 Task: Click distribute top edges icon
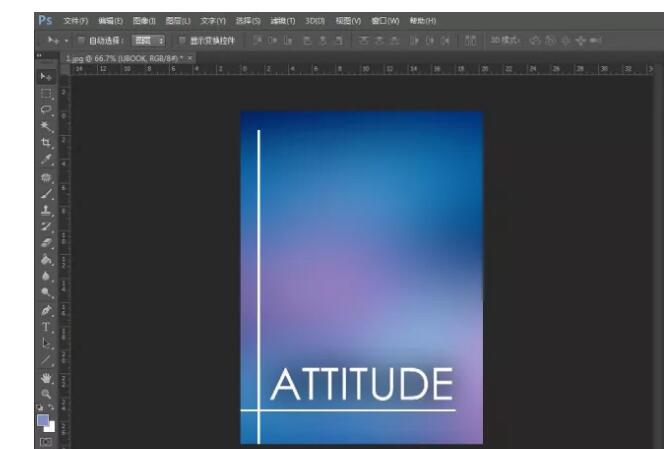coord(363,41)
